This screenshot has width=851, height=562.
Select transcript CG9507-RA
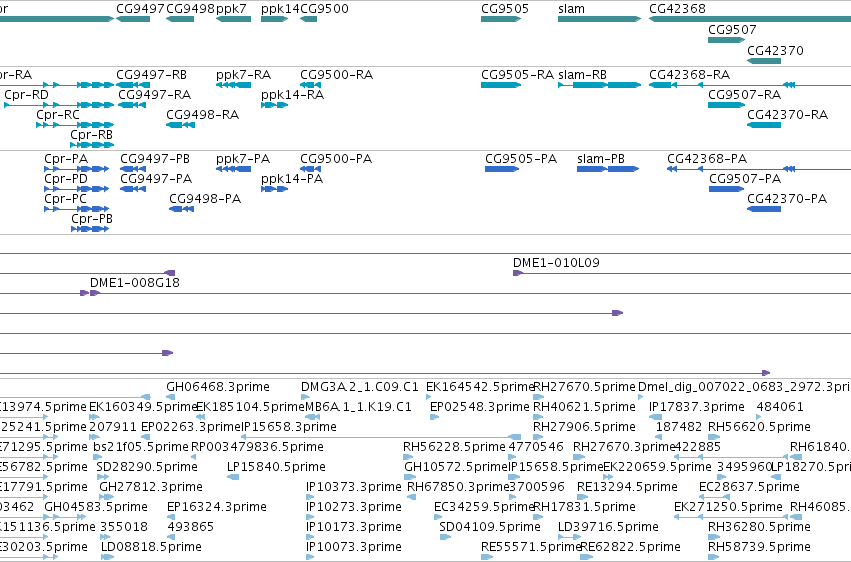pyautogui.click(x=745, y=95)
